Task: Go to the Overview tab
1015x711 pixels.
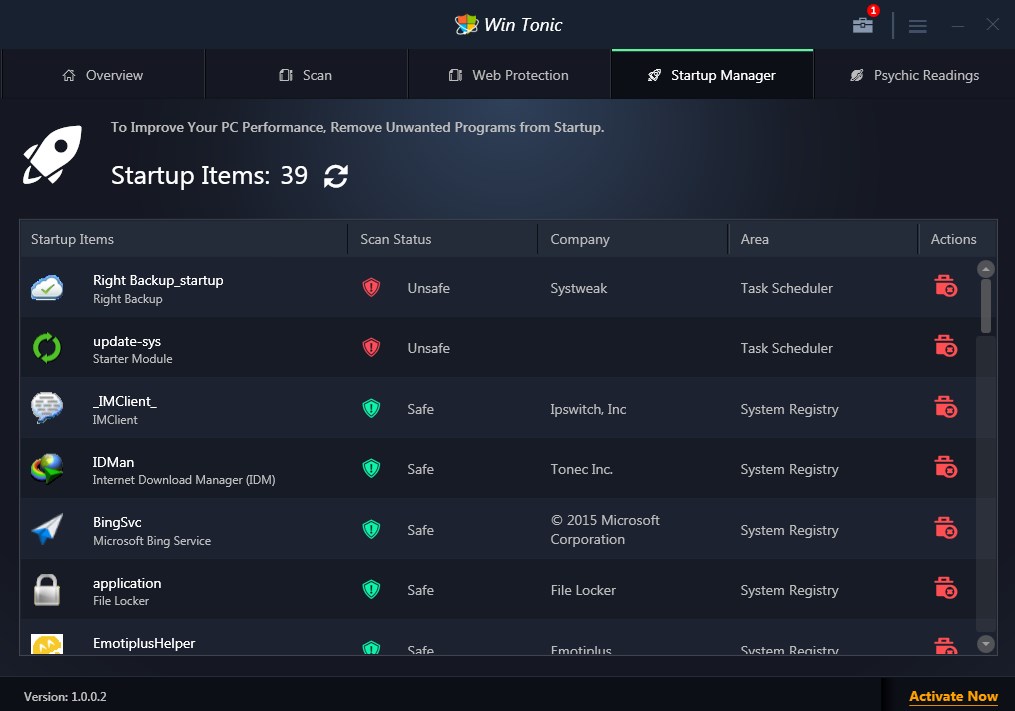Action: [103, 74]
